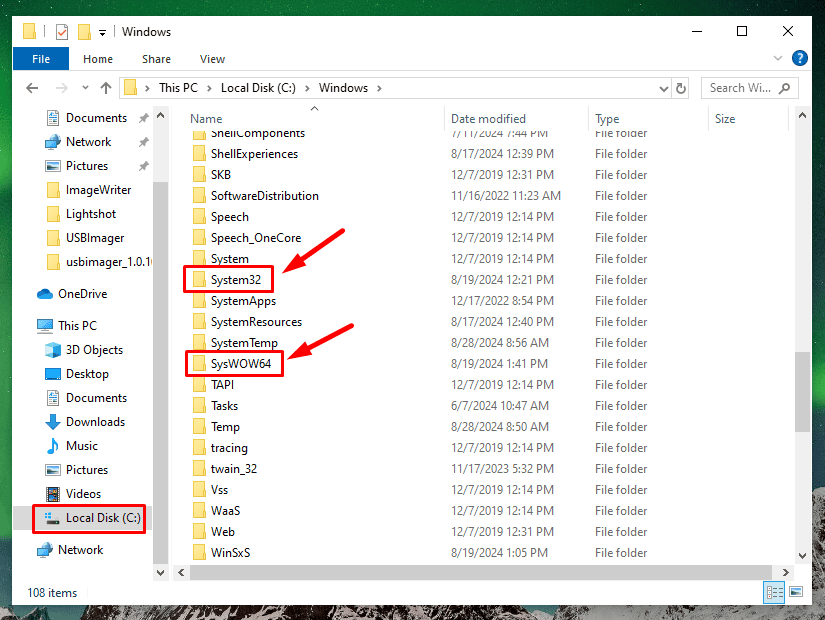This screenshot has width=825, height=620.
Task: Open the File menu tab
Action: tap(41, 59)
